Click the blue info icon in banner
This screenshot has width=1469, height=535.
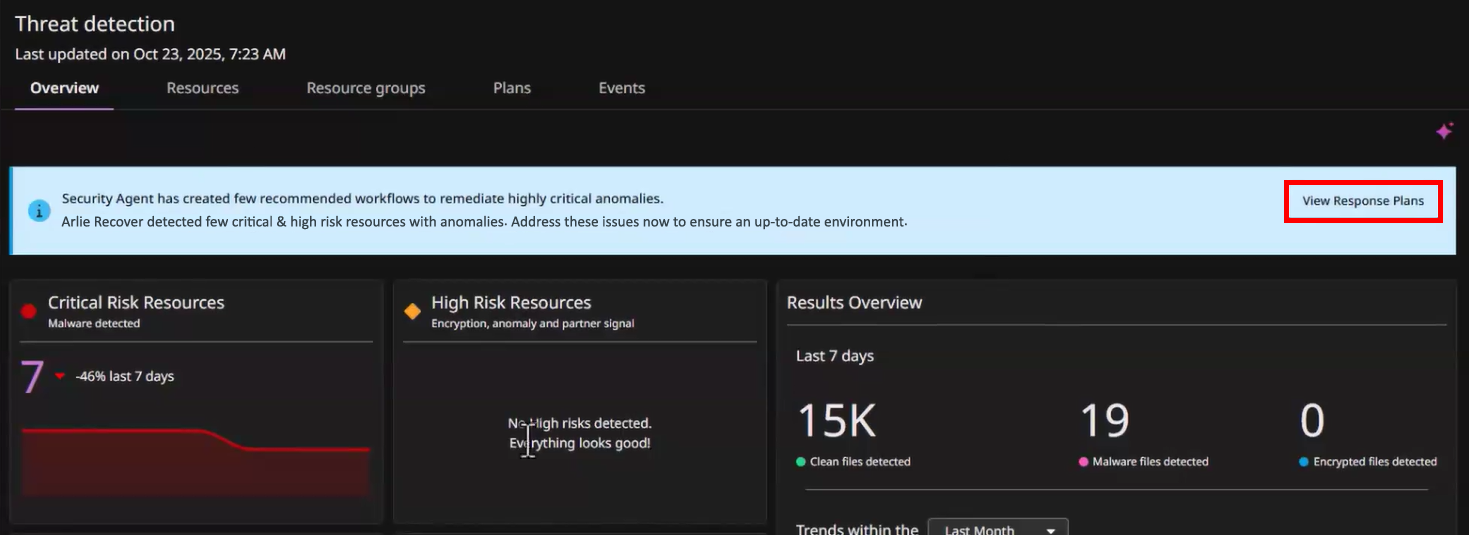click(x=39, y=211)
